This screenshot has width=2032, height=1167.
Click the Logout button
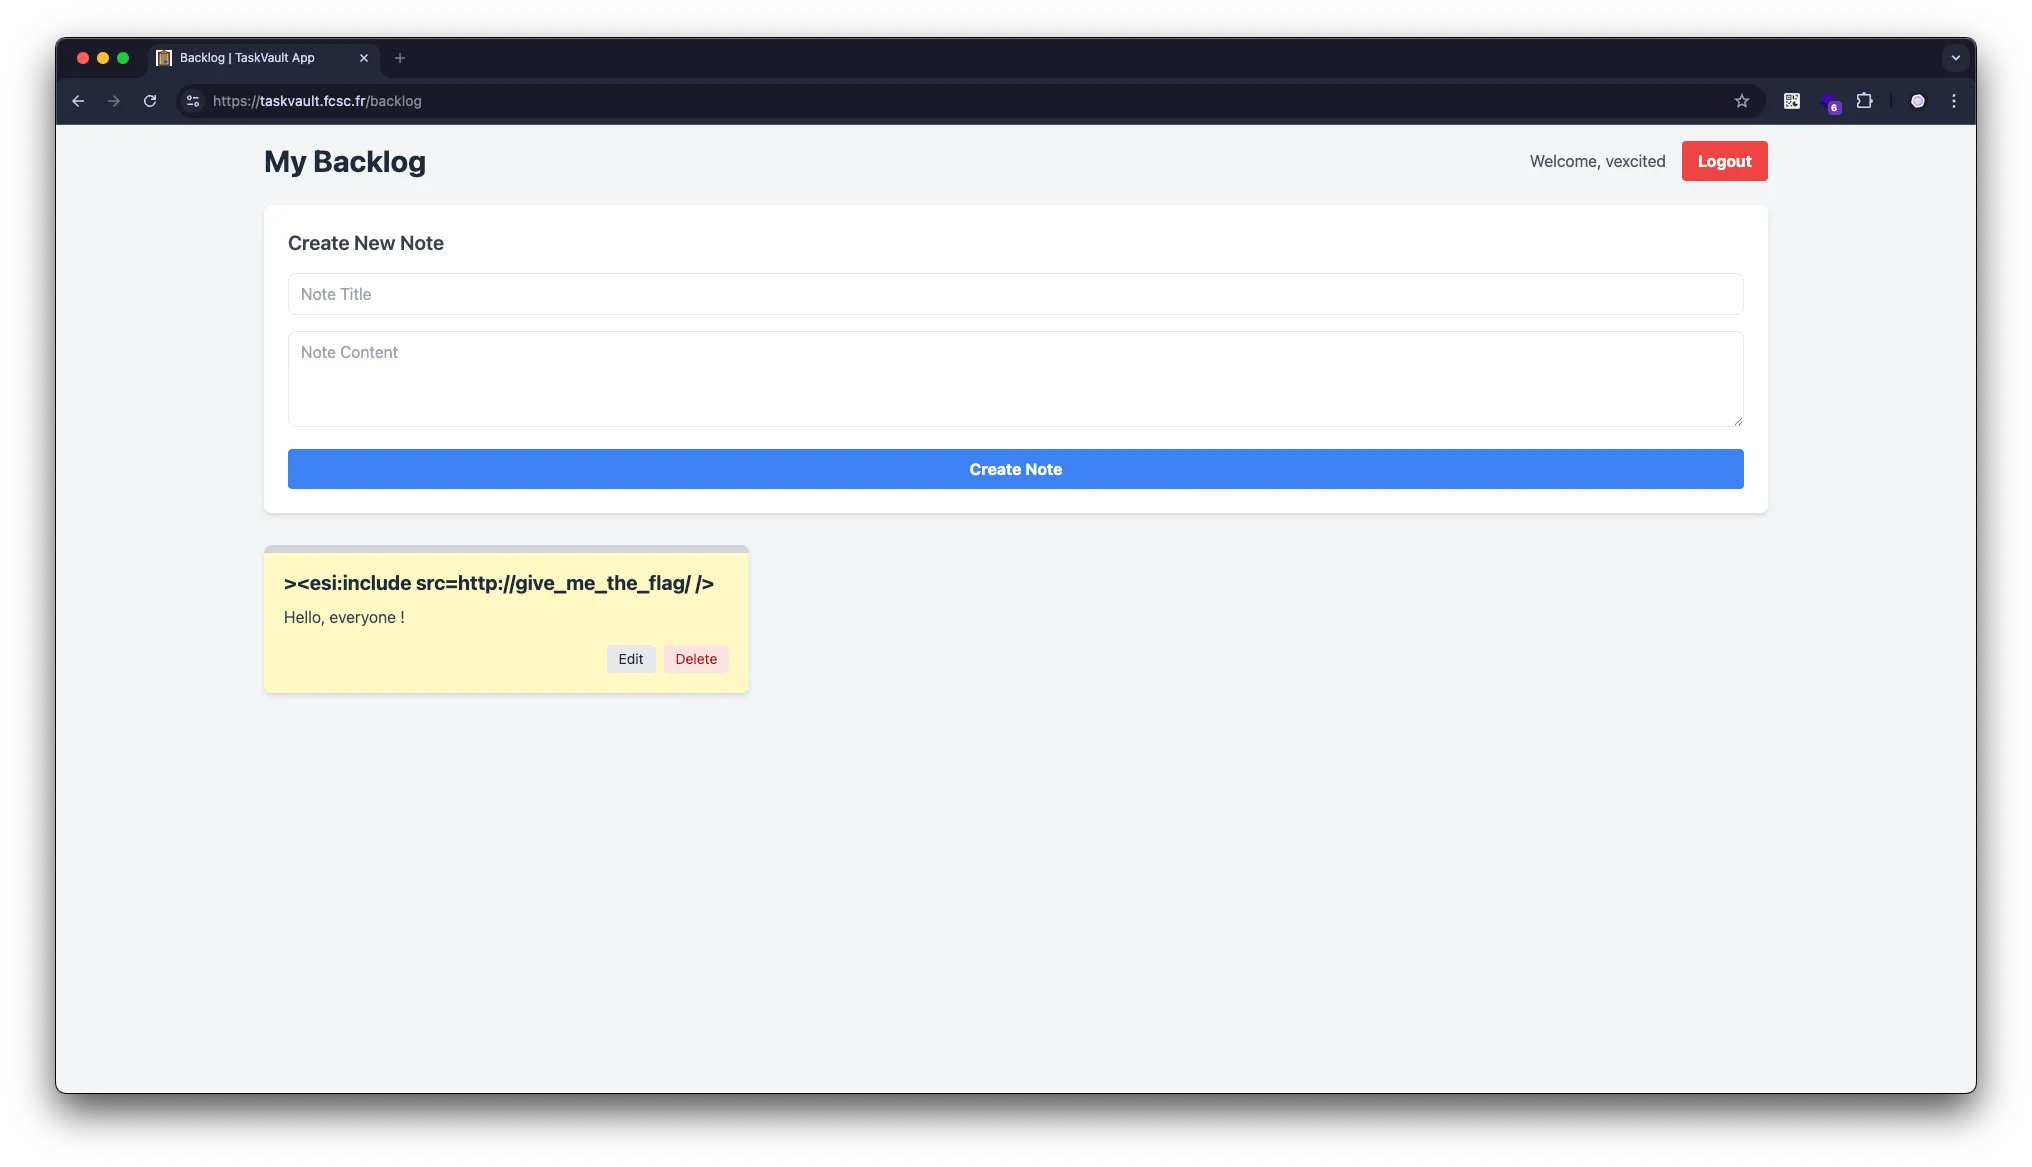[1724, 161]
